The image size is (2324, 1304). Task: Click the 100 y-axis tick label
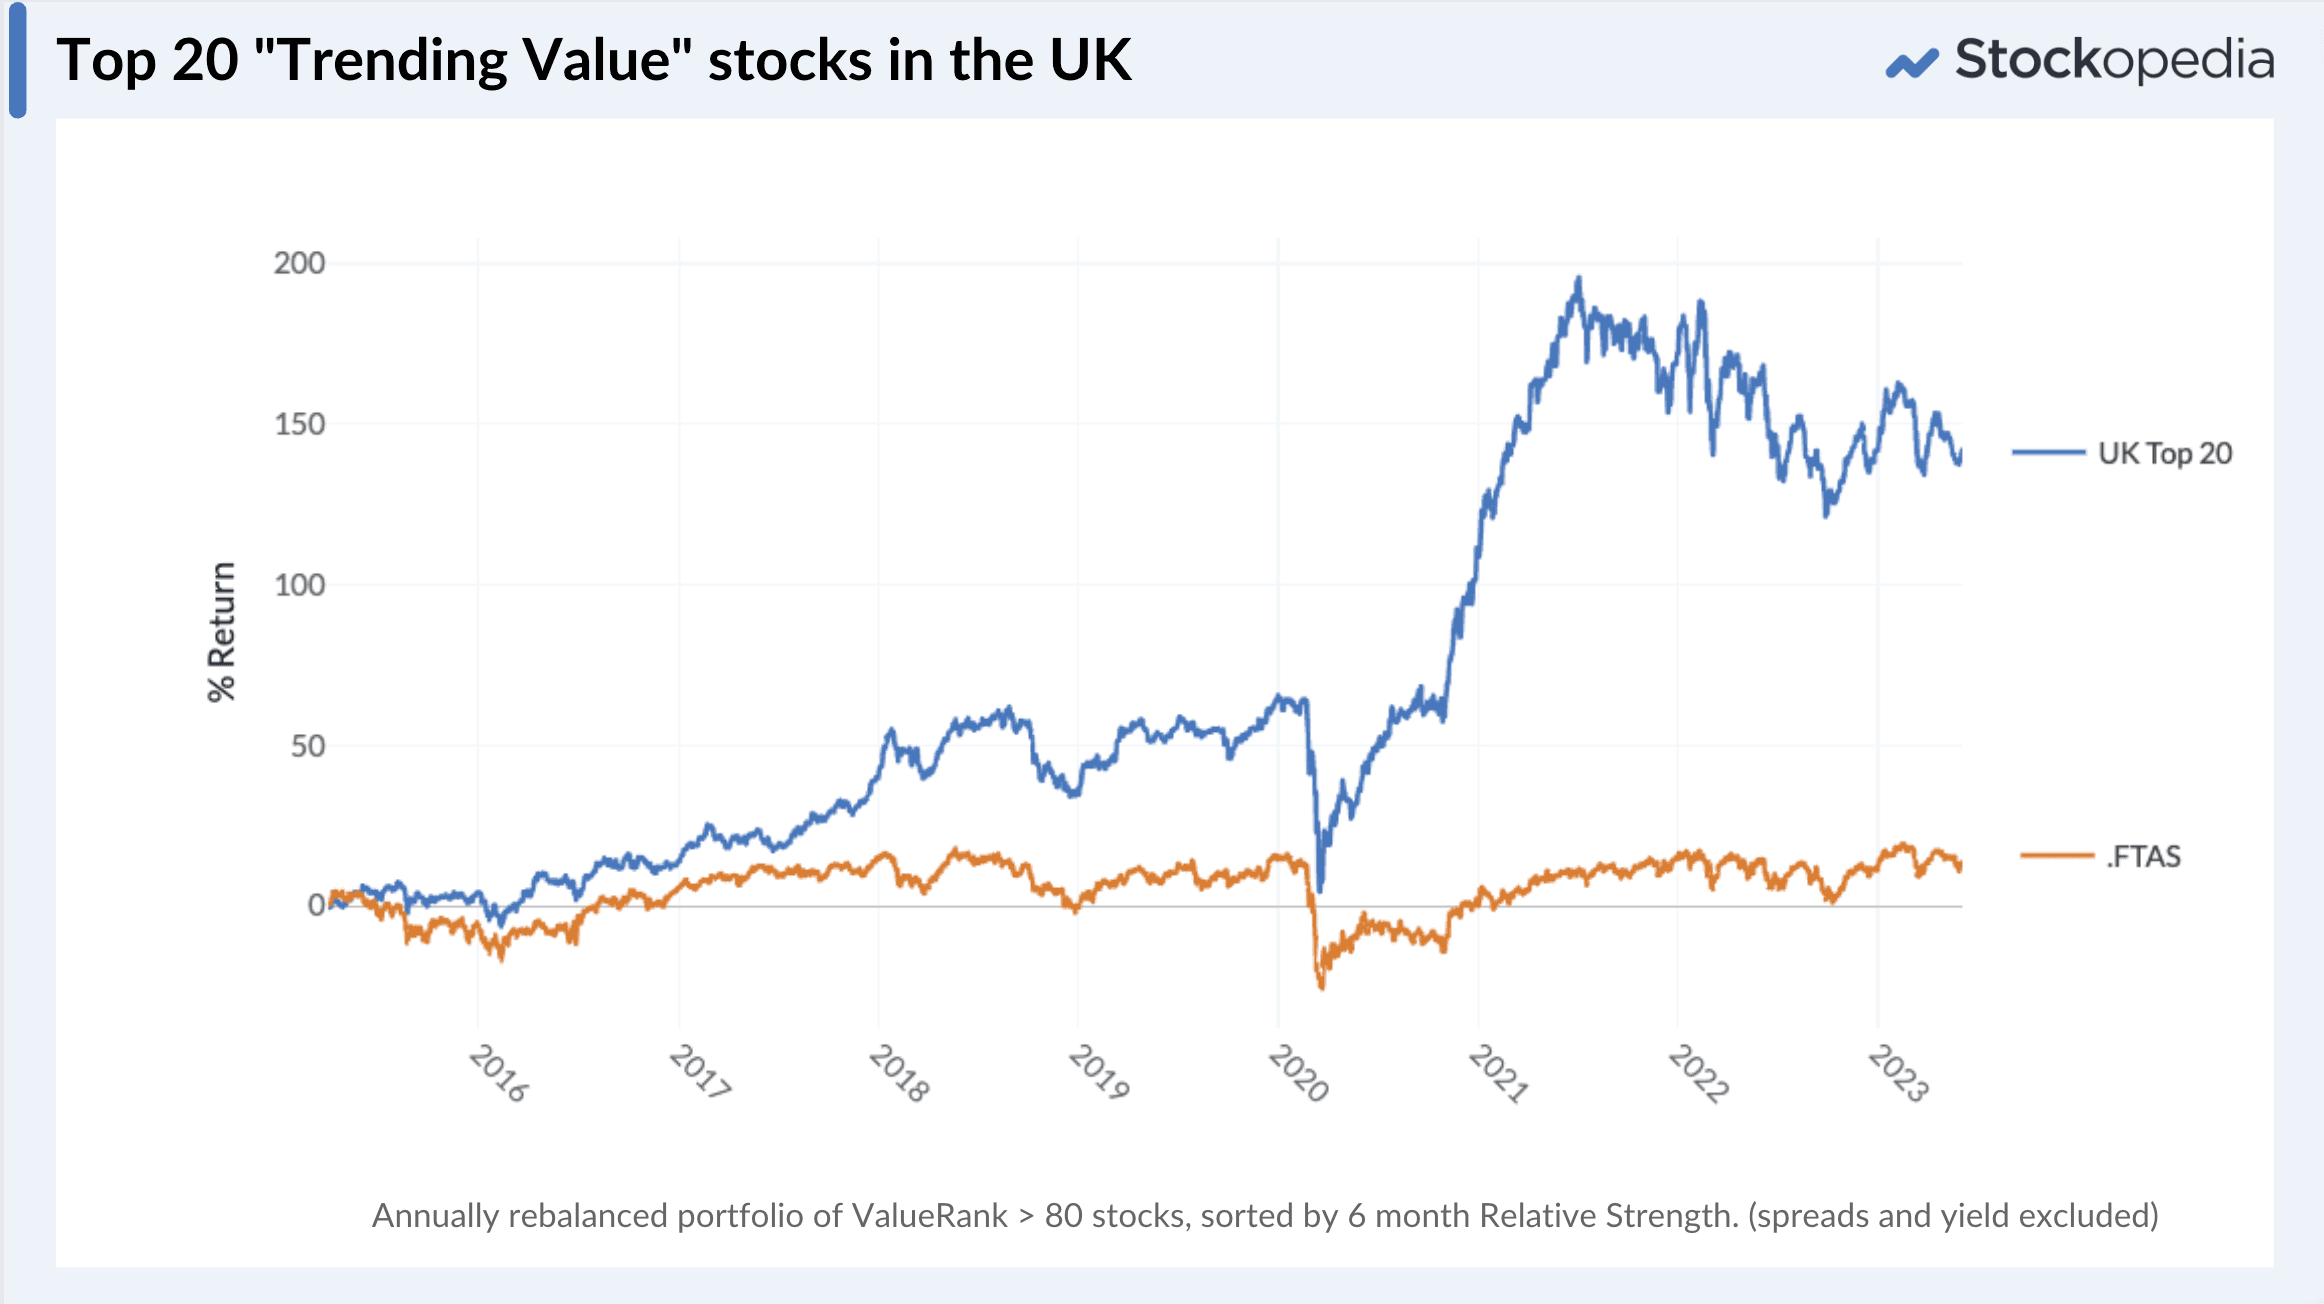(x=299, y=586)
